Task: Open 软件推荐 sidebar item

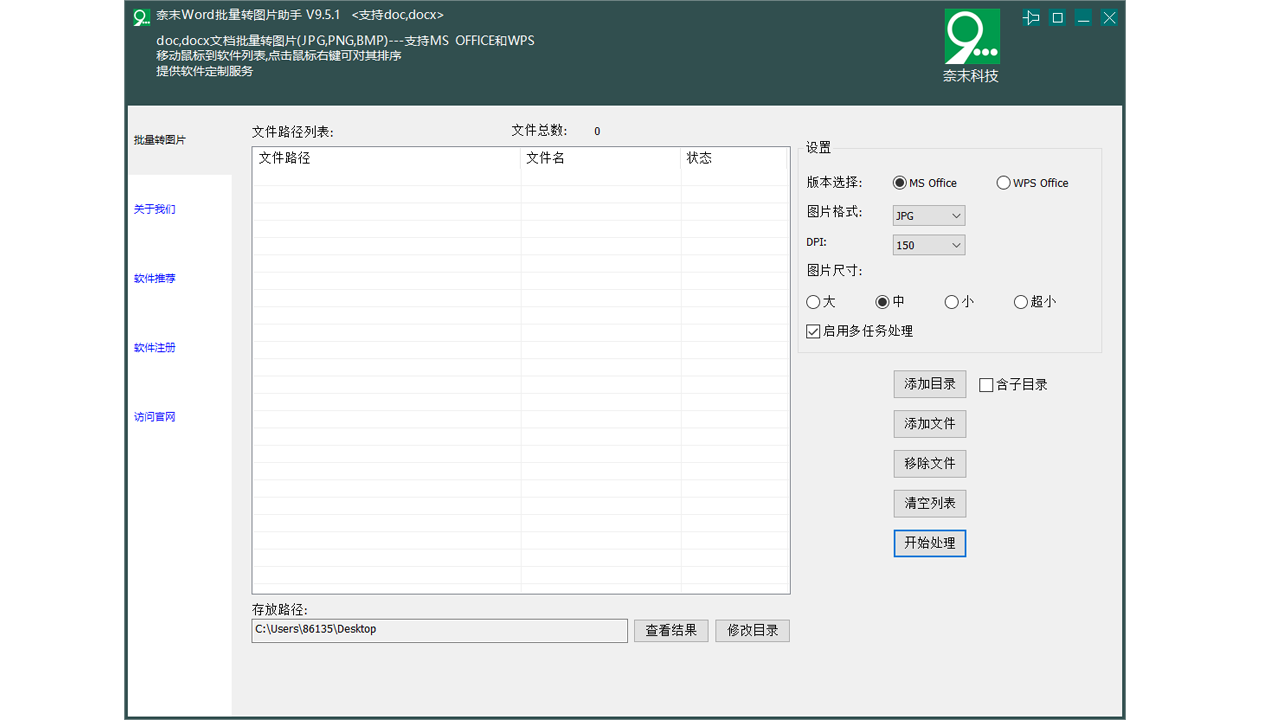Action: 155,278
